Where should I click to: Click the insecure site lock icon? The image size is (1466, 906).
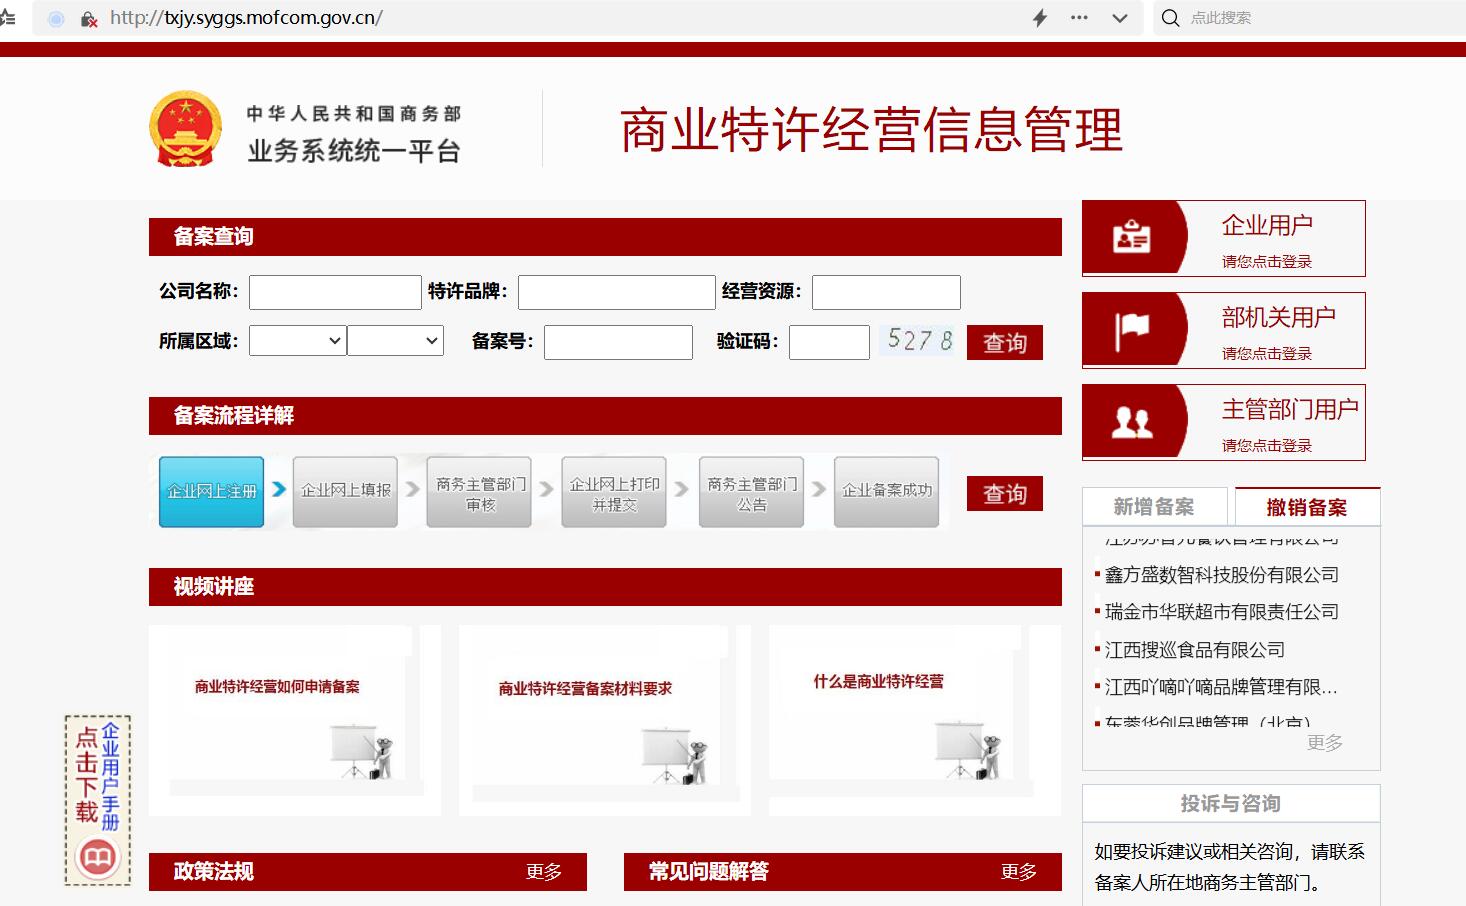[x=88, y=18]
